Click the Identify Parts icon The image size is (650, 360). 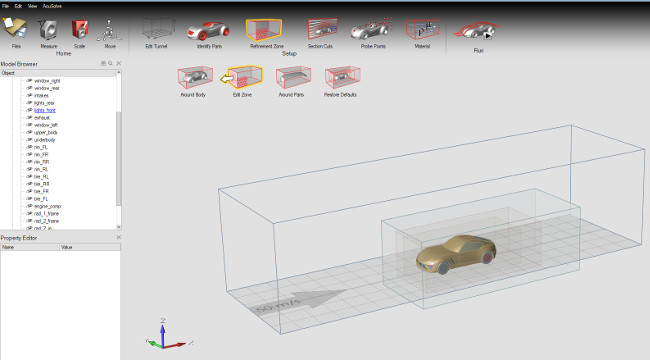(x=209, y=30)
